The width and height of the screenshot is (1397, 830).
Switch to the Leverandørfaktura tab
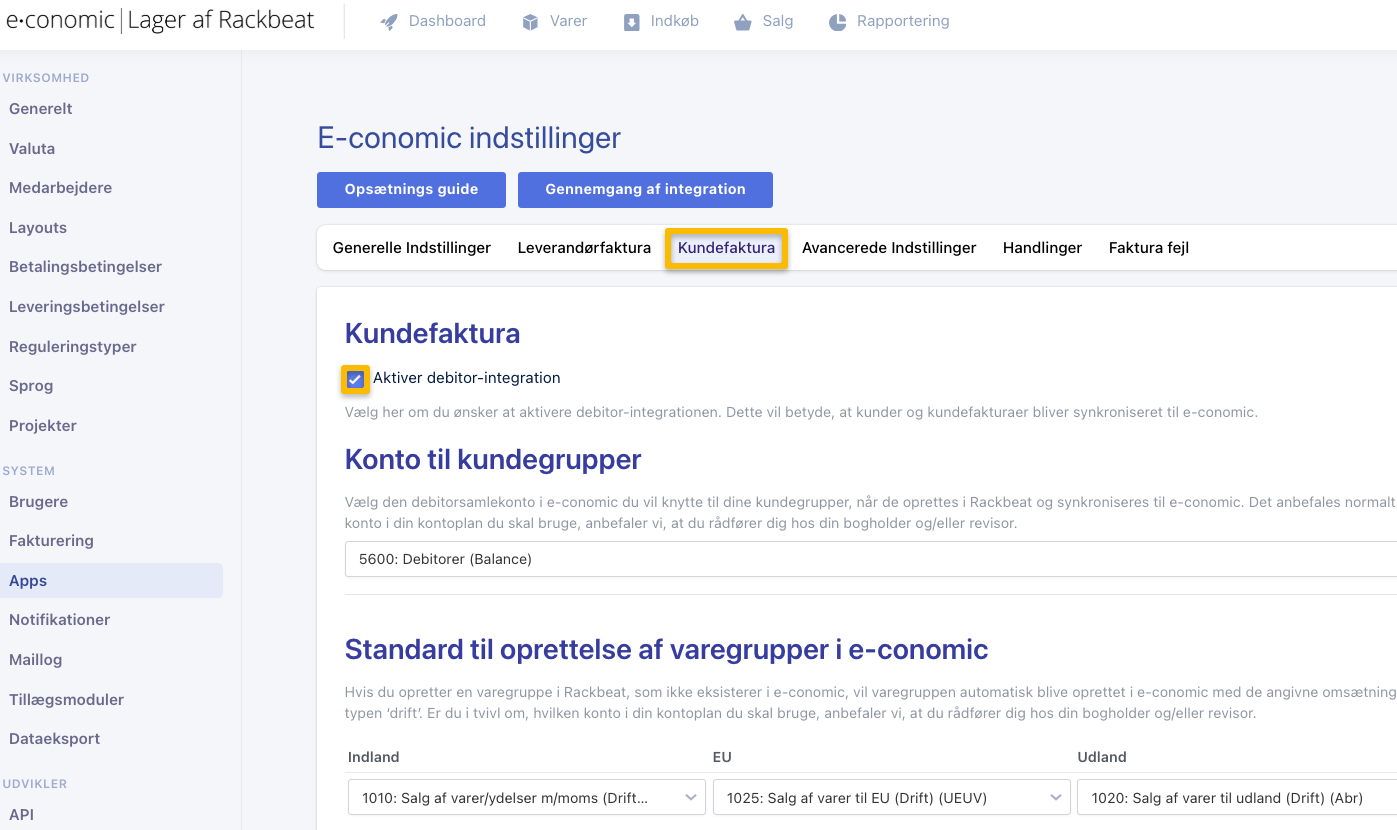pos(584,247)
